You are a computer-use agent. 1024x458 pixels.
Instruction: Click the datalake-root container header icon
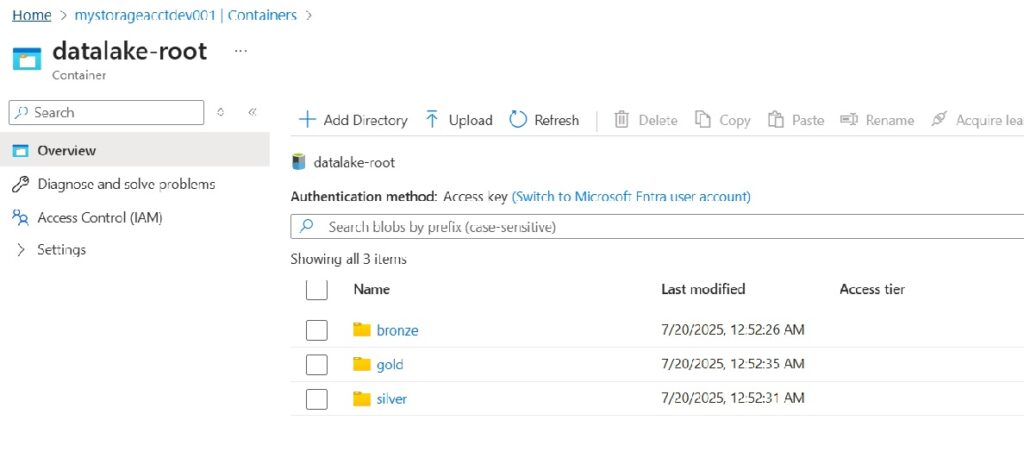pos(27,59)
